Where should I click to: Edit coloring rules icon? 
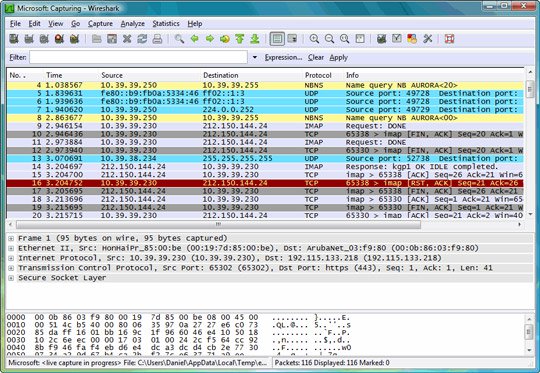412,39
